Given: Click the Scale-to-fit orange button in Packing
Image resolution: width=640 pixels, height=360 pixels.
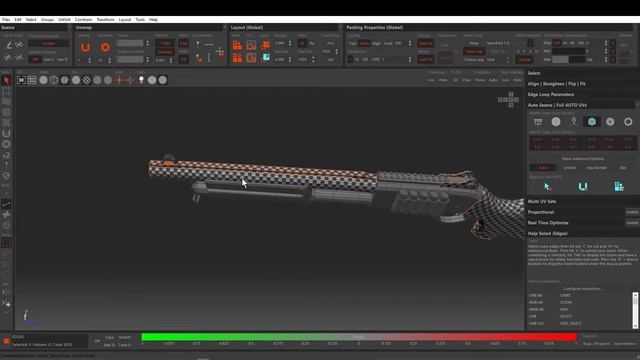Looking at the screenshot, I should click(x=426, y=60).
